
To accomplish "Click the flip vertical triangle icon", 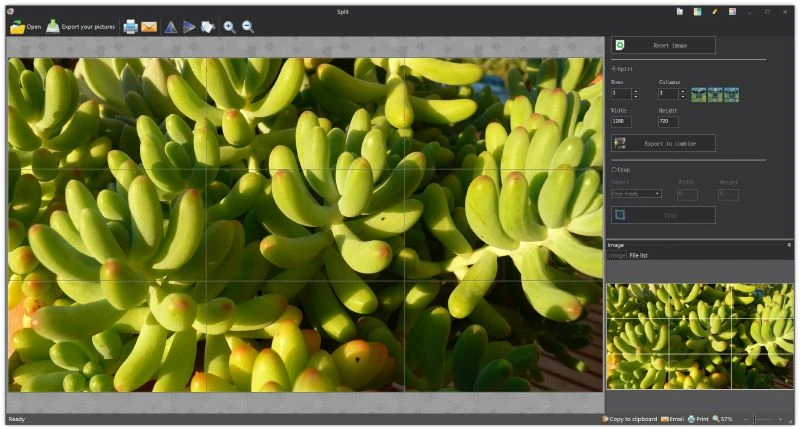I will (x=171, y=27).
